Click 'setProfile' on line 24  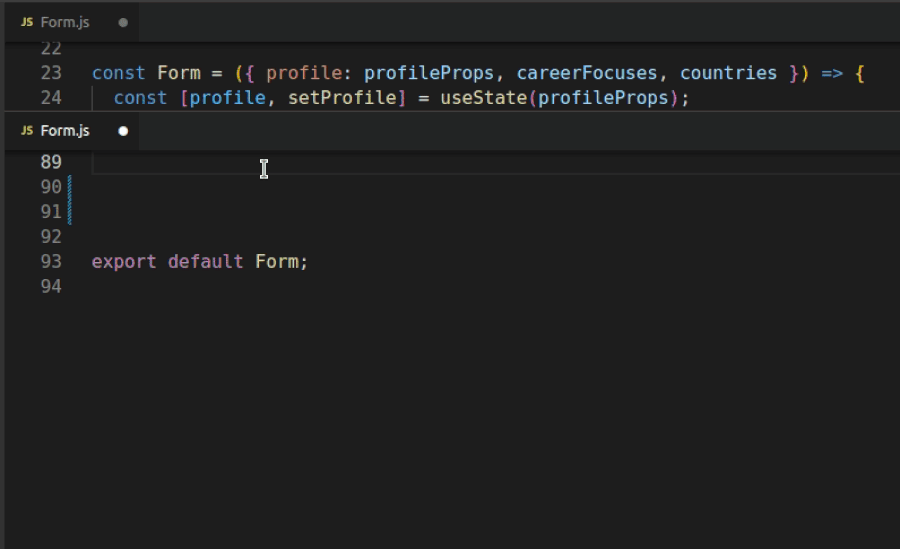click(x=342, y=98)
